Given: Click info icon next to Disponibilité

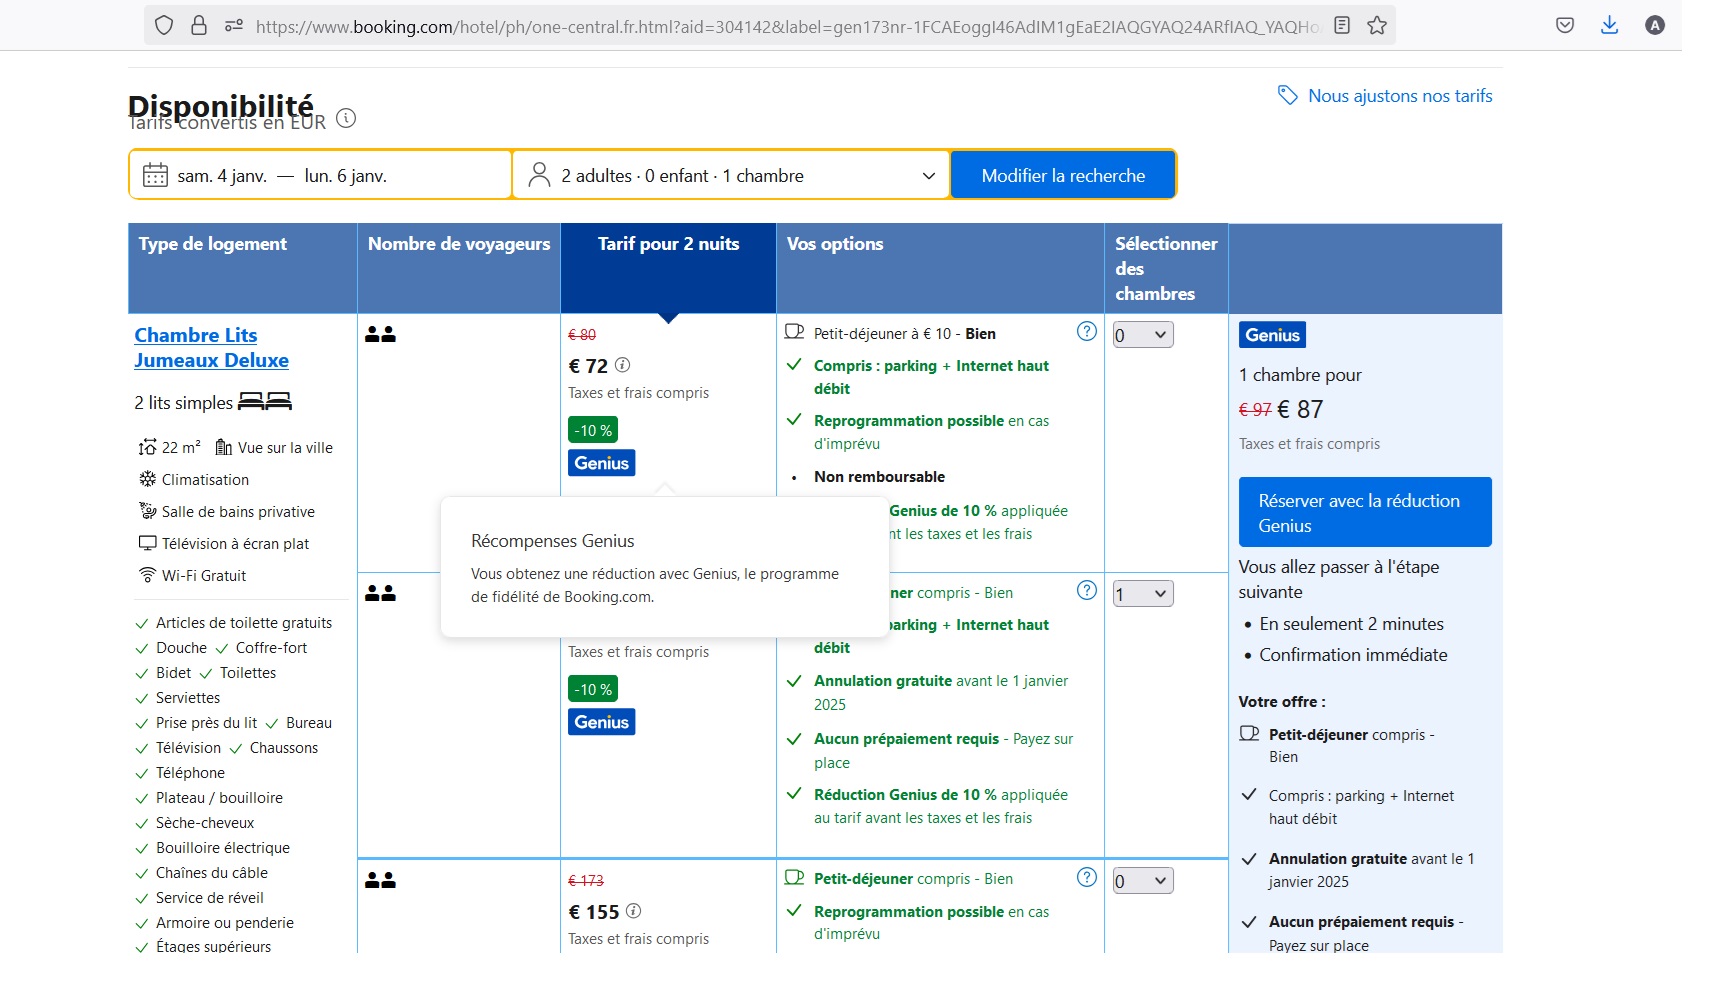Looking at the screenshot, I should tap(346, 118).
